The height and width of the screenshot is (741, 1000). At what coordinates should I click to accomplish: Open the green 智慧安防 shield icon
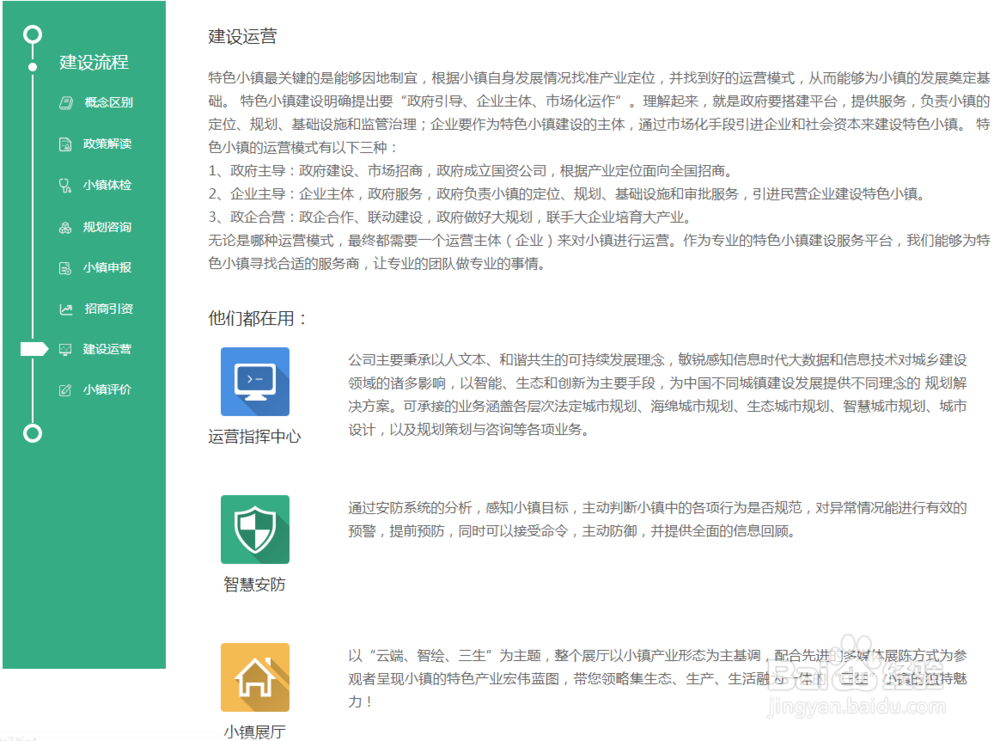tap(255, 529)
